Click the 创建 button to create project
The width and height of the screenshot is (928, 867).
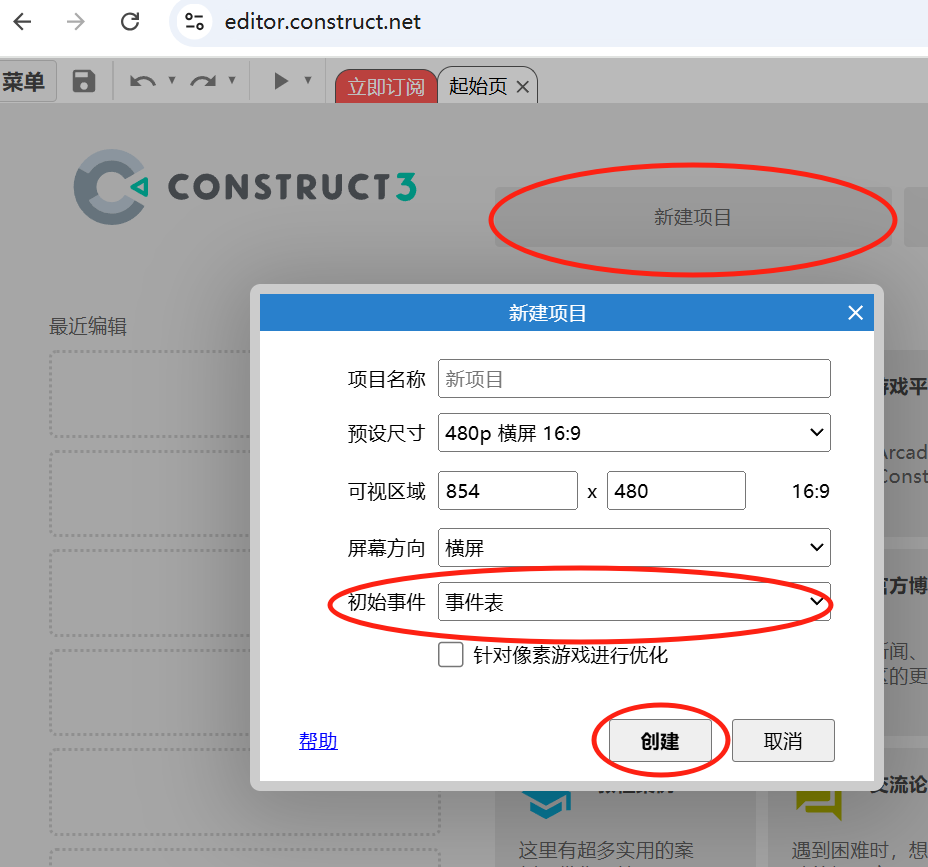[x=661, y=740]
